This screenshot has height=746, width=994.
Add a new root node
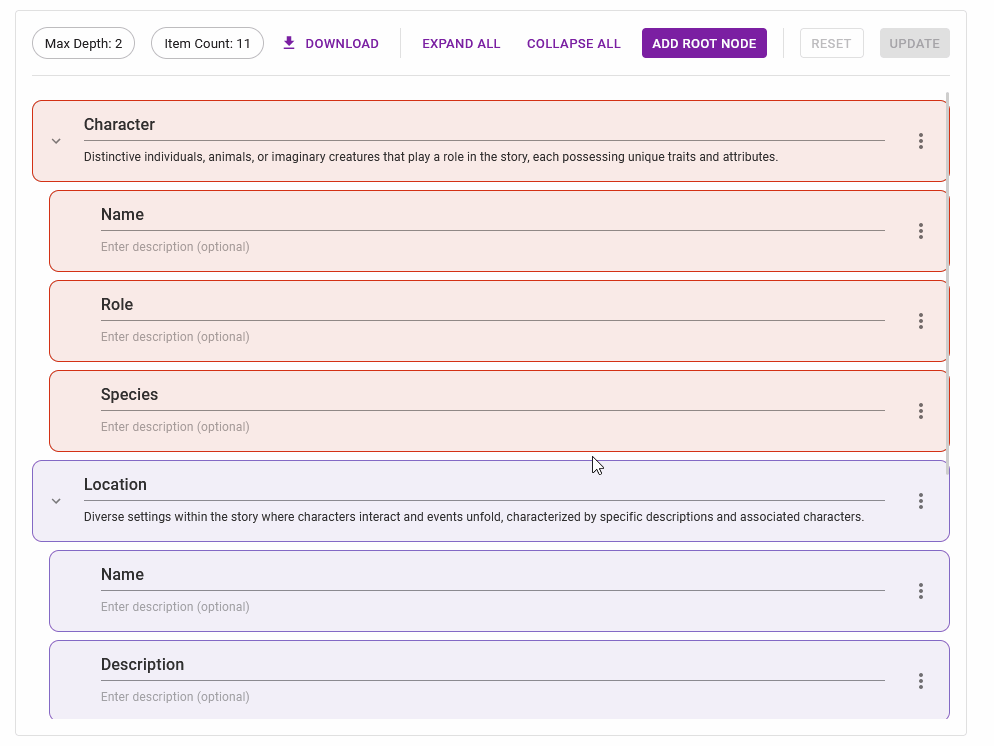[x=704, y=43]
